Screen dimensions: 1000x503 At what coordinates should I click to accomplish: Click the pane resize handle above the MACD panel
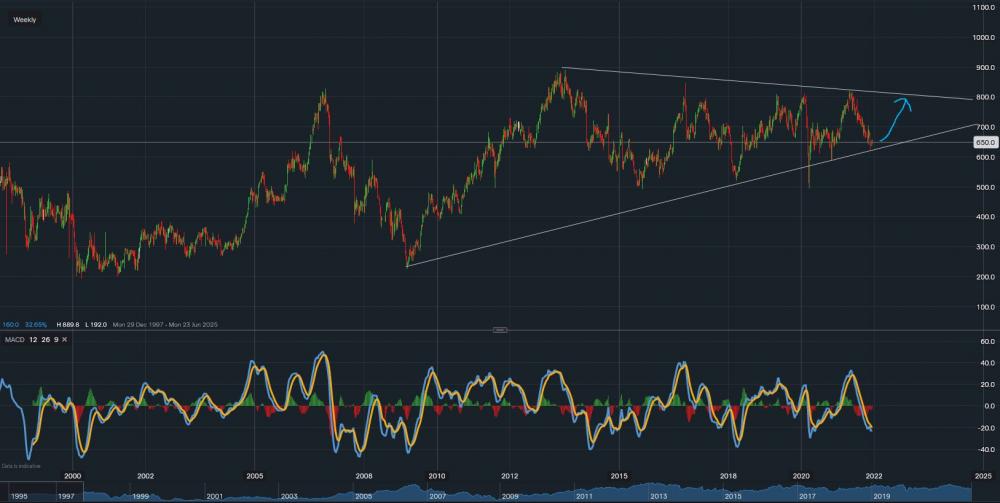[x=500, y=329]
